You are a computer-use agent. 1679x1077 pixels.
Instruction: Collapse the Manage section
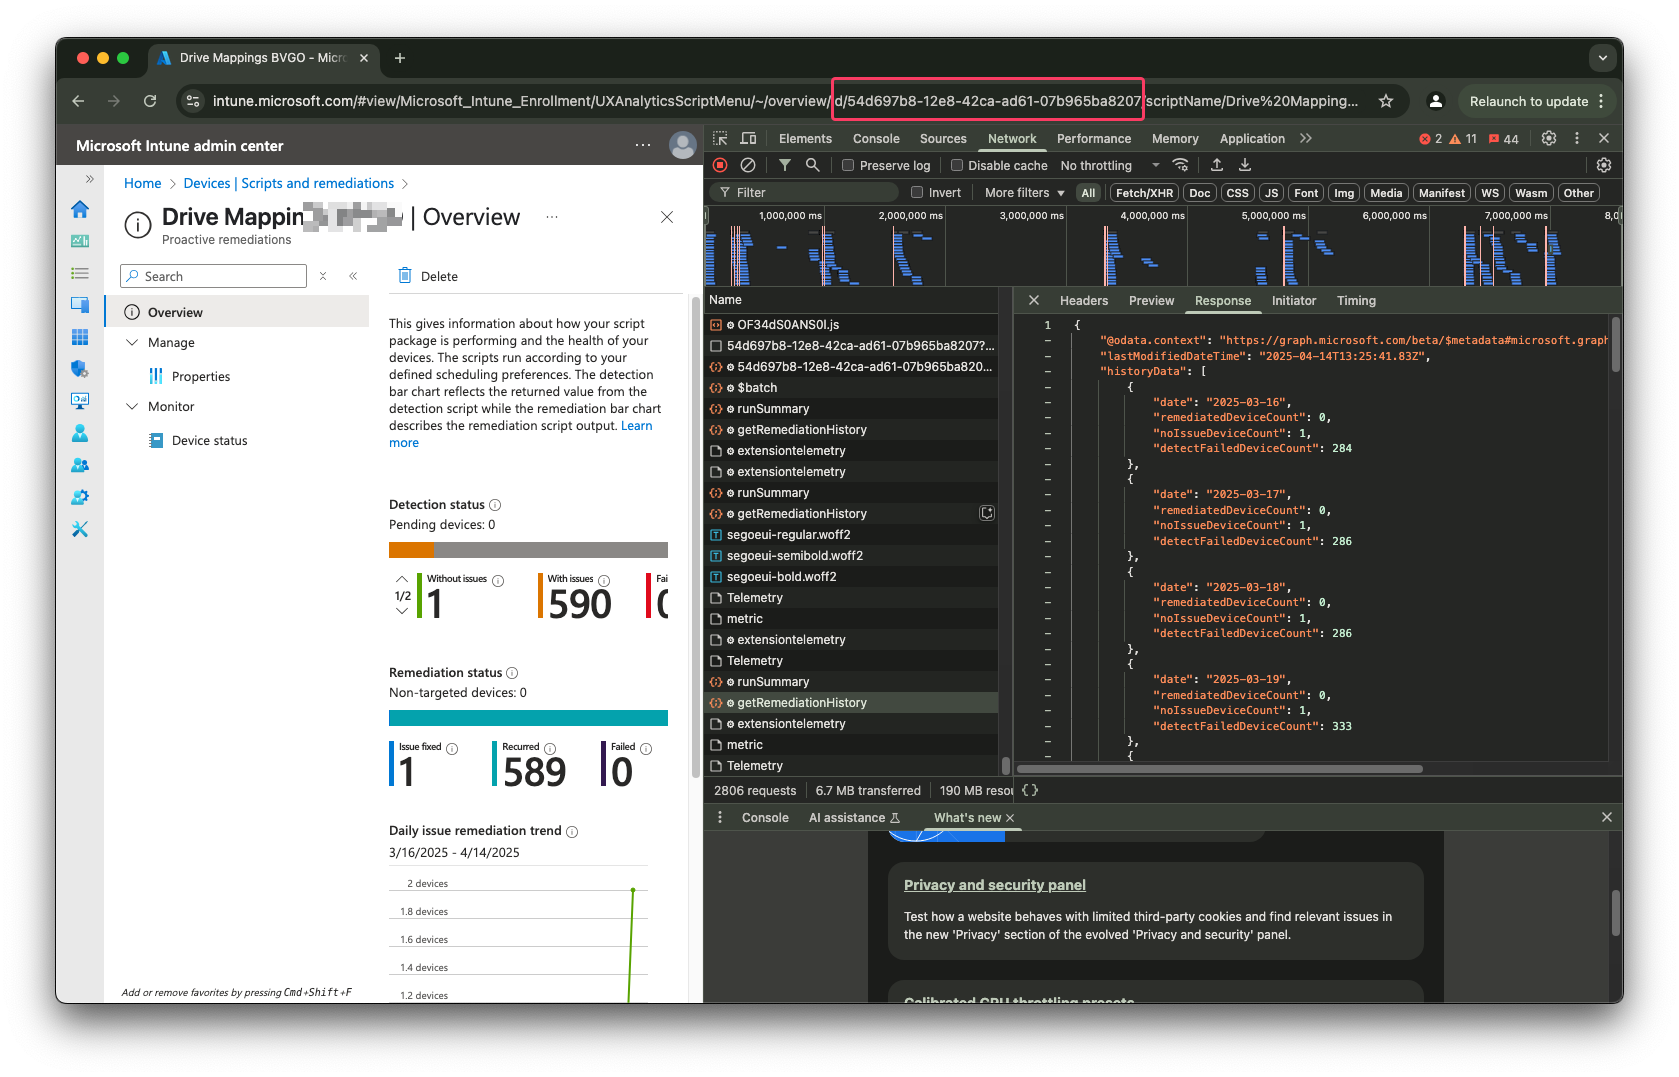click(132, 342)
